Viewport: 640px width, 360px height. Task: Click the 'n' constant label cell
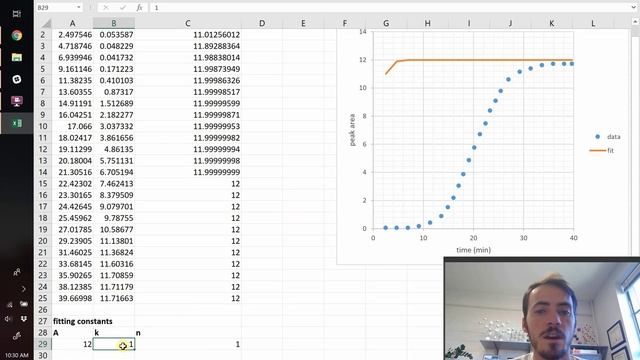point(188,333)
